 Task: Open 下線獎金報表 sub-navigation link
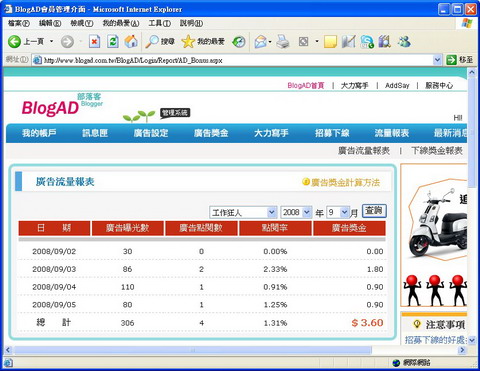tap(437, 151)
